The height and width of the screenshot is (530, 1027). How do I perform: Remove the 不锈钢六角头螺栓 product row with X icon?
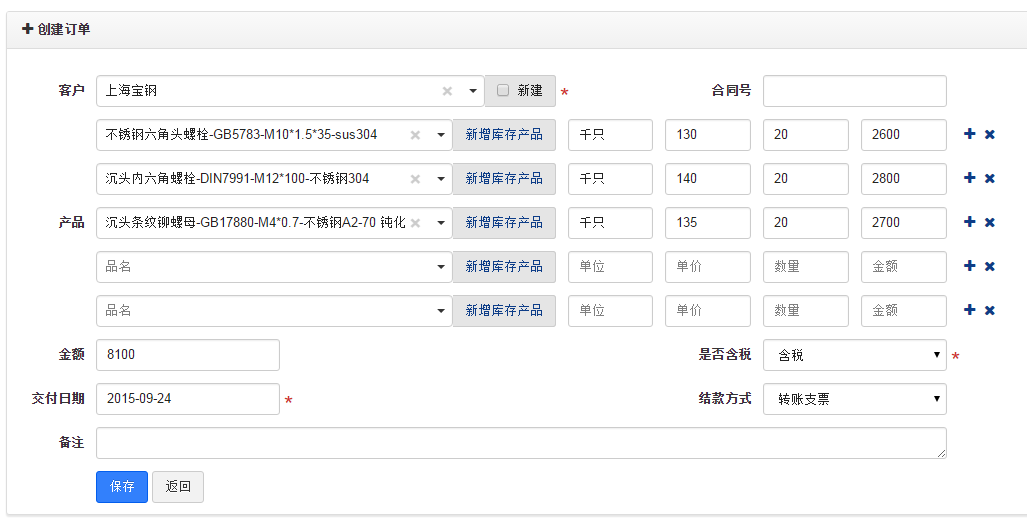(990, 134)
